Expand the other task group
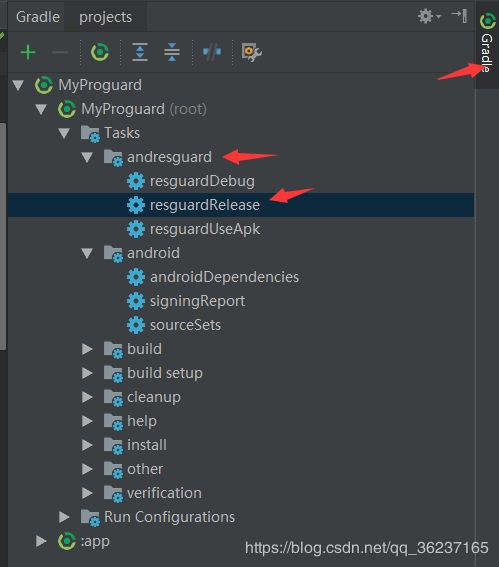The height and width of the screenshot is (567, 499). pyautogui.click(x=87, y=469)
